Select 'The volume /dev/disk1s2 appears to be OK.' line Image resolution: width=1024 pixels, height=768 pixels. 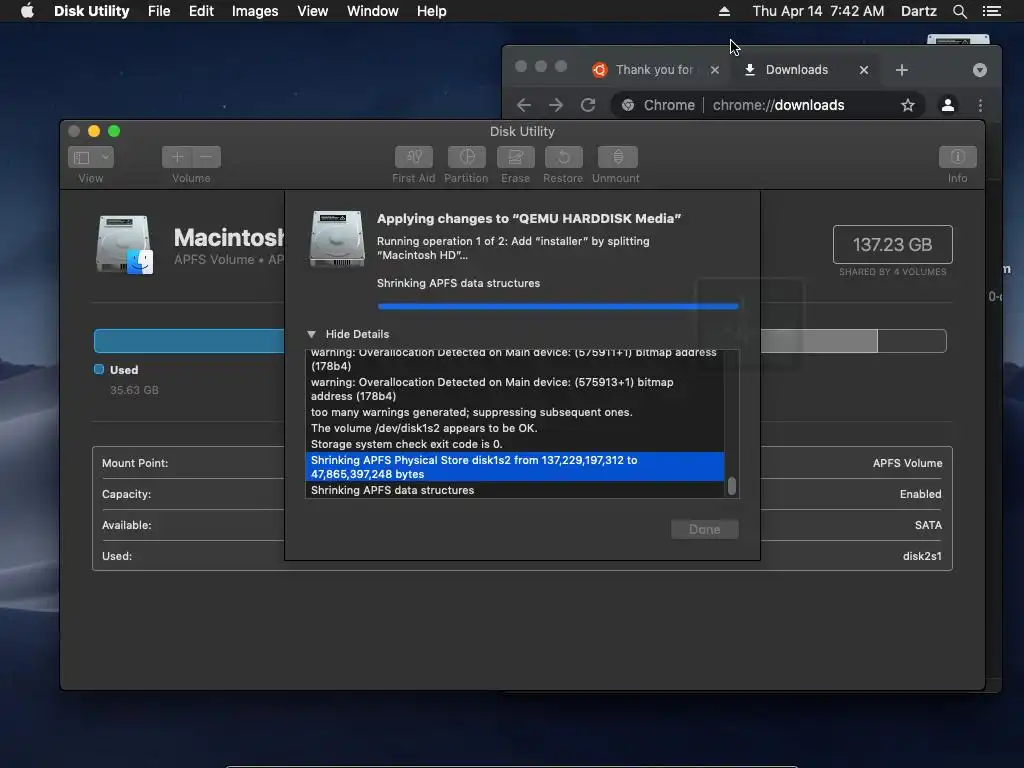coord(515,428)
